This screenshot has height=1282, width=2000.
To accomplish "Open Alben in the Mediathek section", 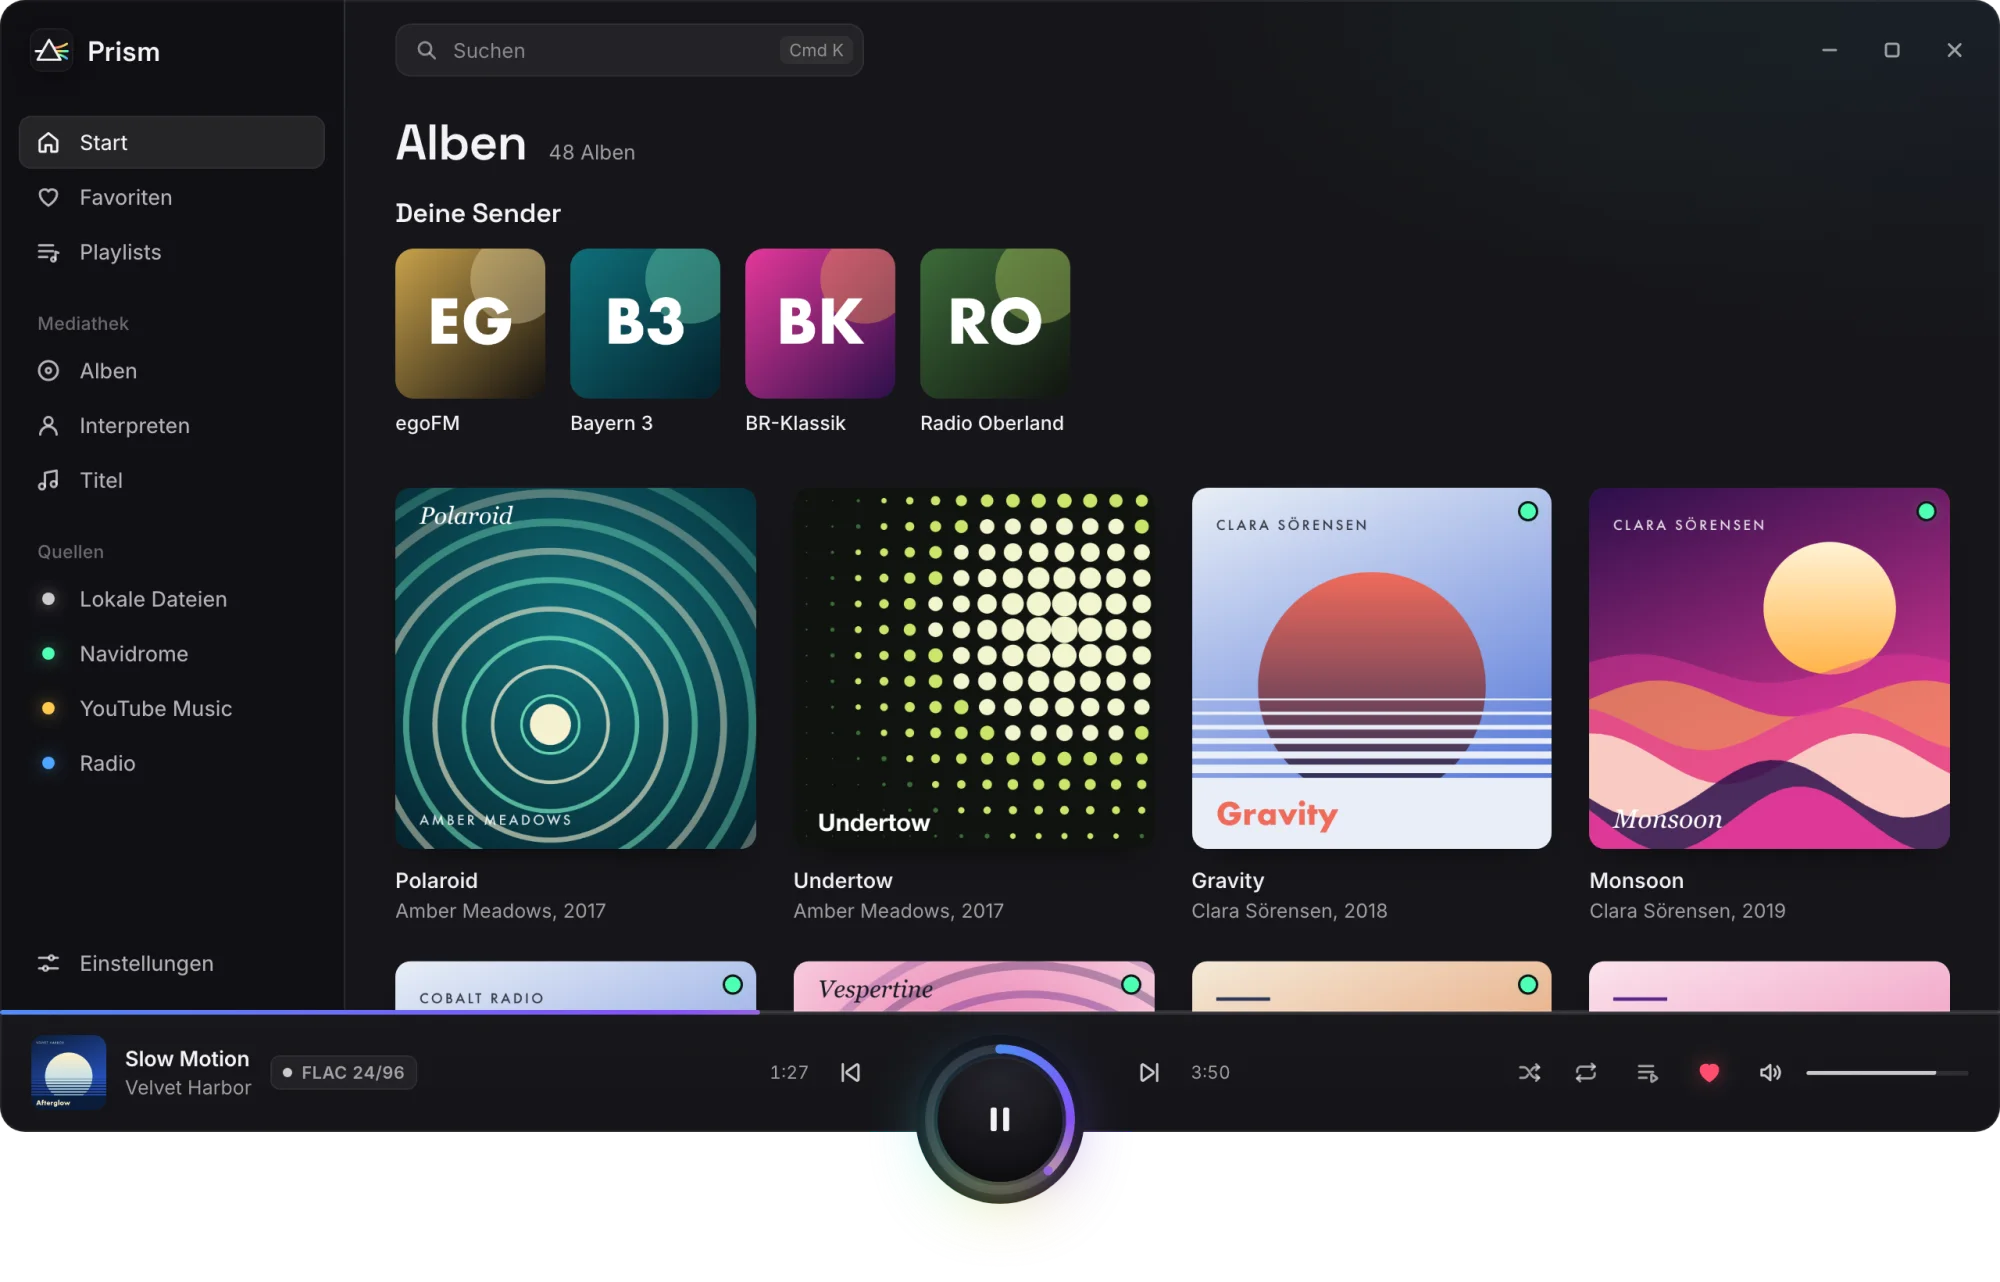I will pyautogui.click(x=171, y=371).
